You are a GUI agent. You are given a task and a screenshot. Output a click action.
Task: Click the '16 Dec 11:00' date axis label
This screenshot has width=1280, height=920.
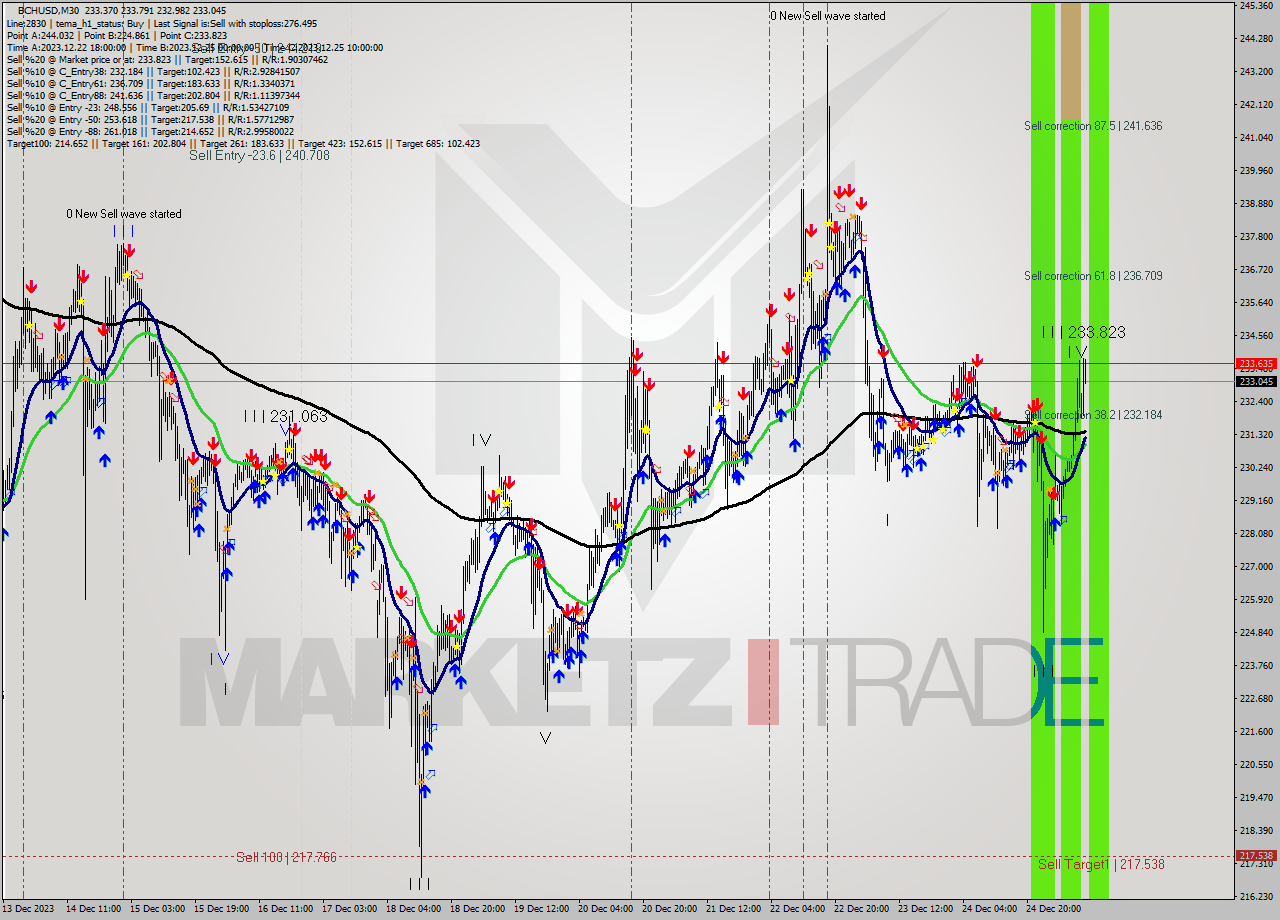point(285,909)
